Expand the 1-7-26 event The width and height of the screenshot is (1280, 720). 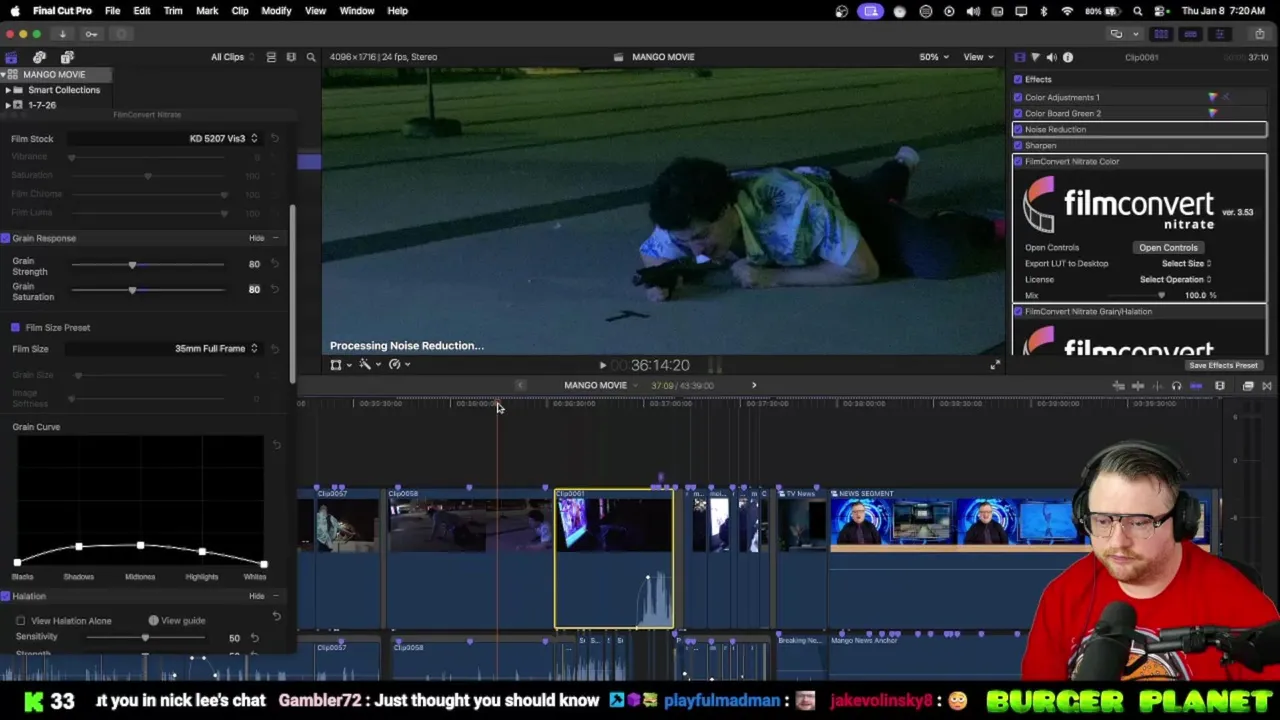tap(8, 105)
